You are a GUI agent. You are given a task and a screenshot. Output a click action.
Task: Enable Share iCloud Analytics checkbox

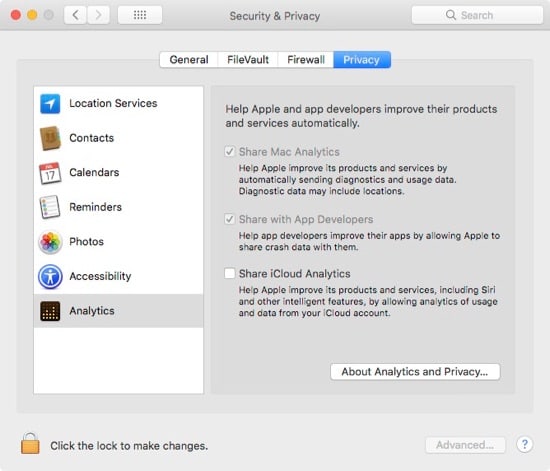click(x=230, y=273)
